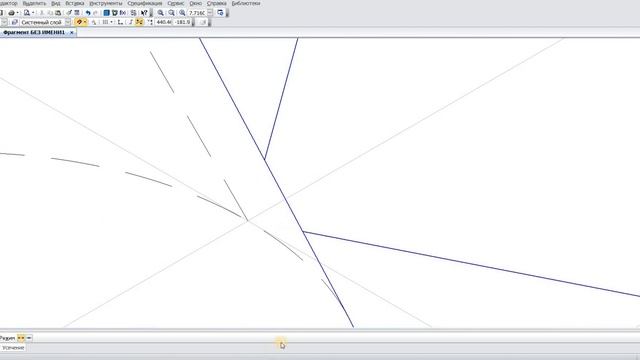Click the second radius option button
640x360 pixels.
pos(29,338)
